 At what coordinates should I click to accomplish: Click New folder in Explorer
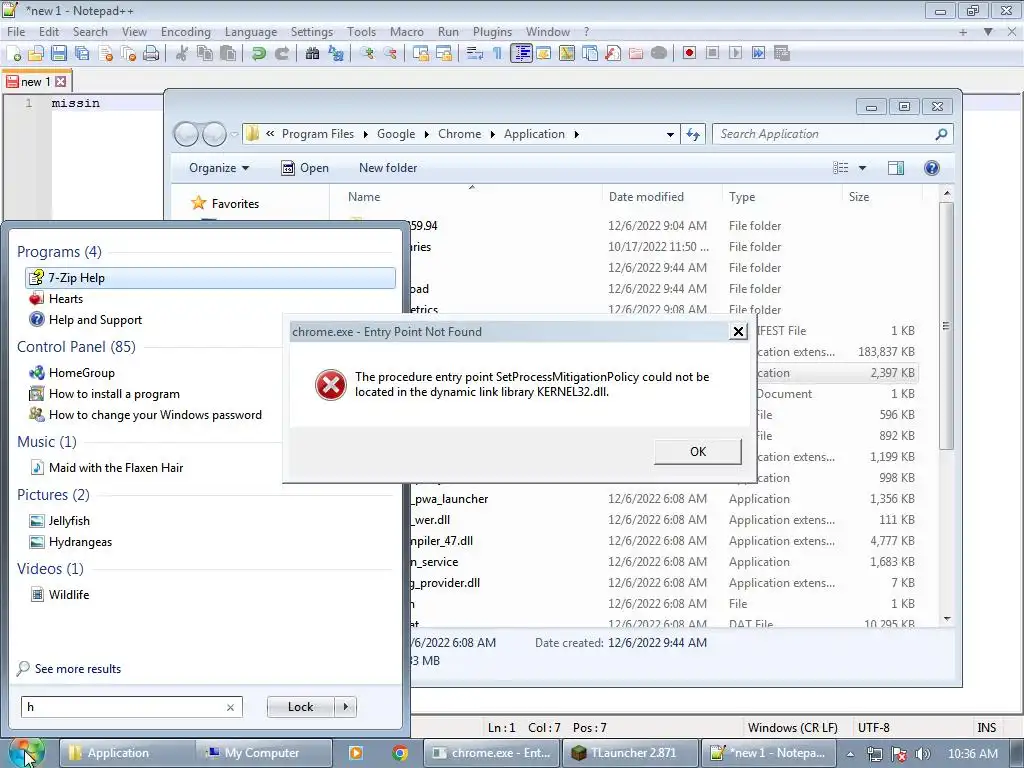[x=388, y=168]
